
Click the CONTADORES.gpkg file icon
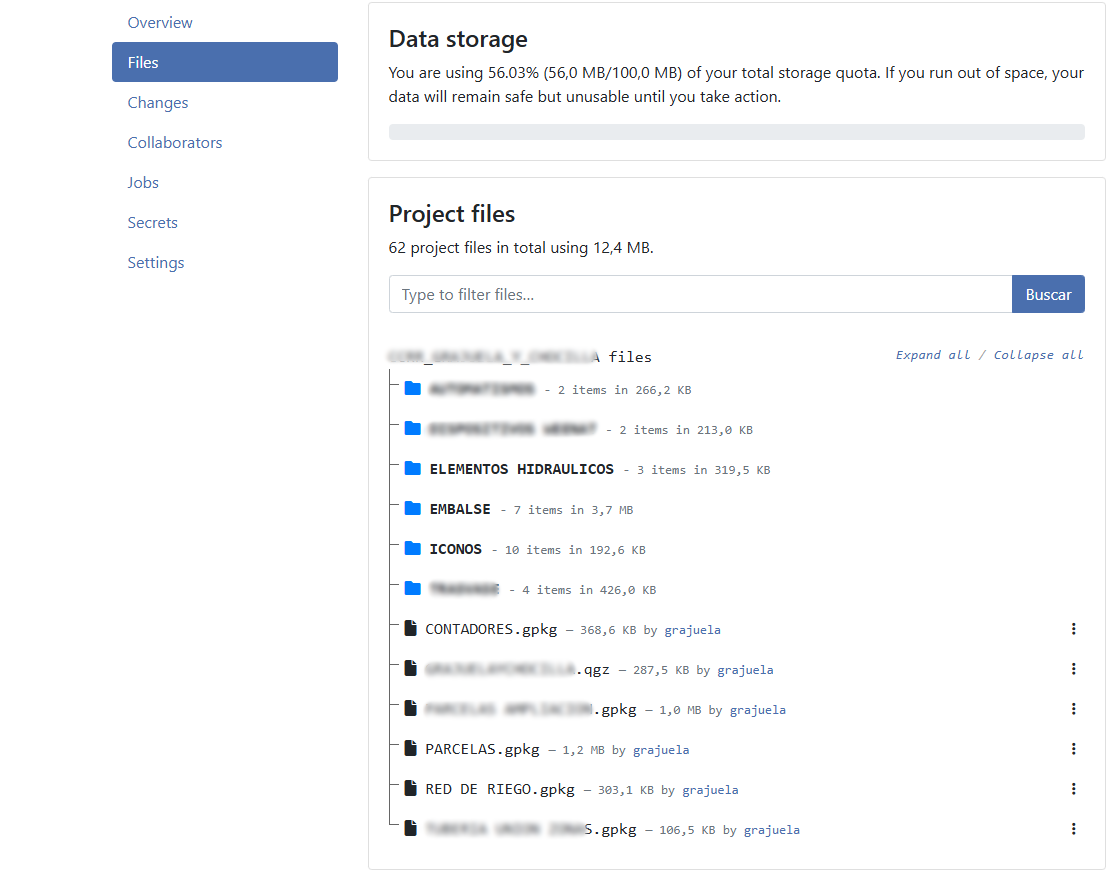click(410, 628)
